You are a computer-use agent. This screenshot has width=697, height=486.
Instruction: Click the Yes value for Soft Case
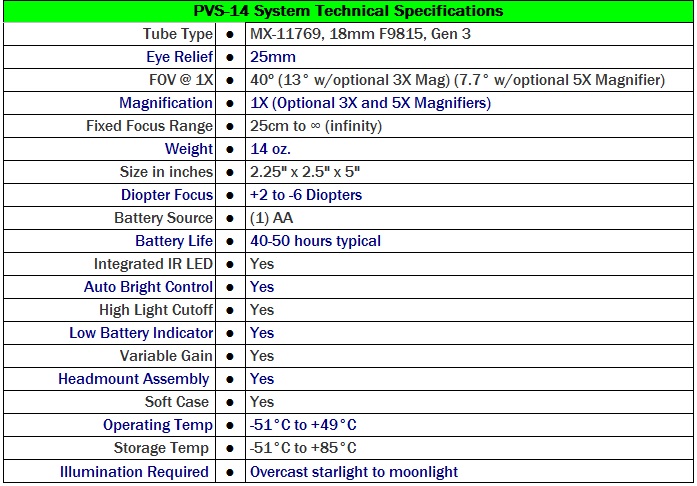click(x=262, y=402)
